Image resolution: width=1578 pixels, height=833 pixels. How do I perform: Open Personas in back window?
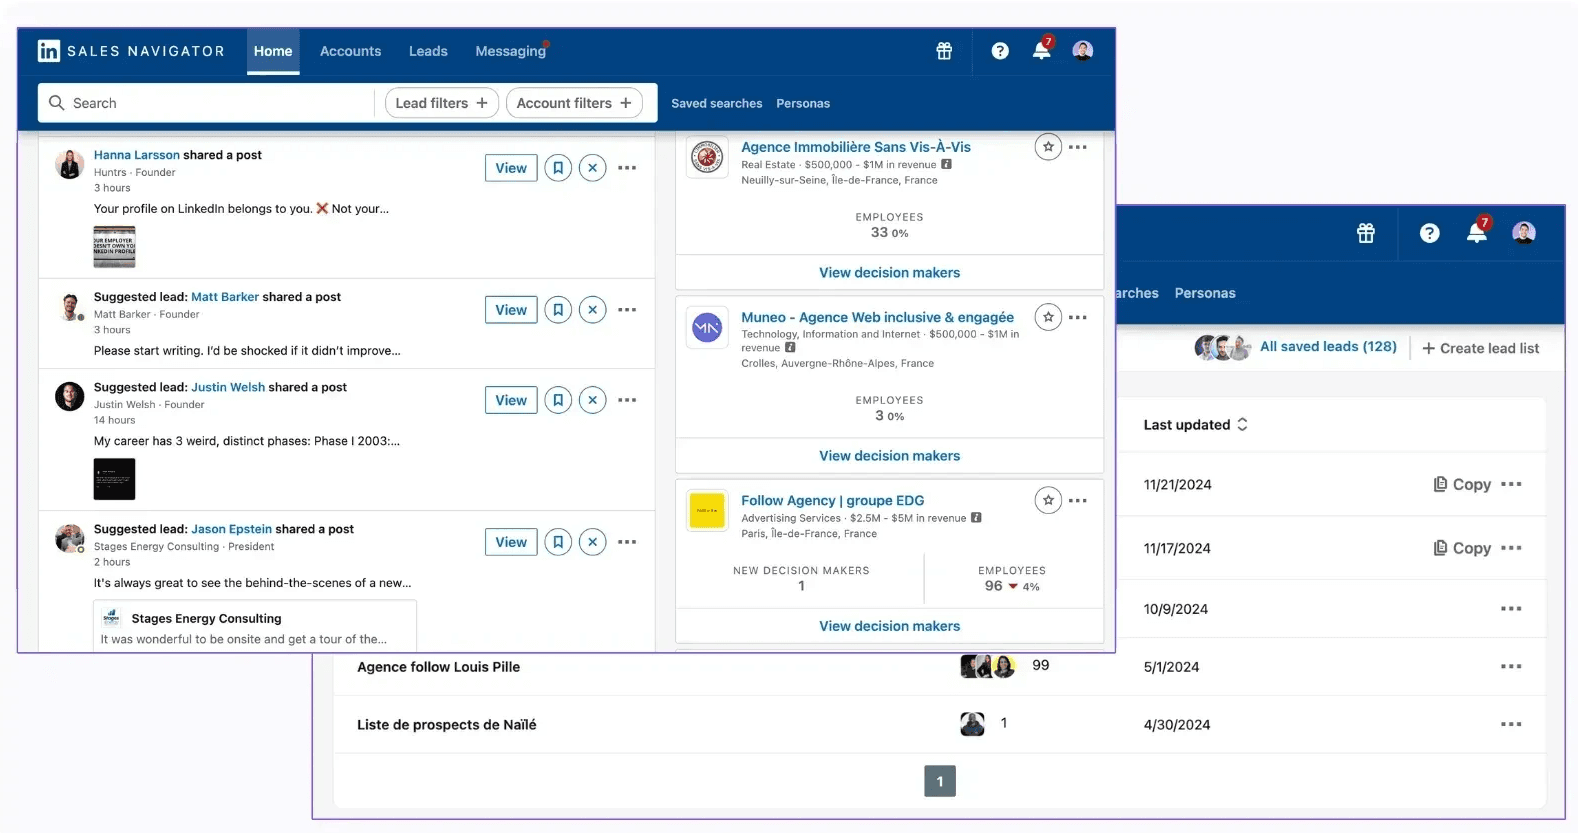point(1205,293)
